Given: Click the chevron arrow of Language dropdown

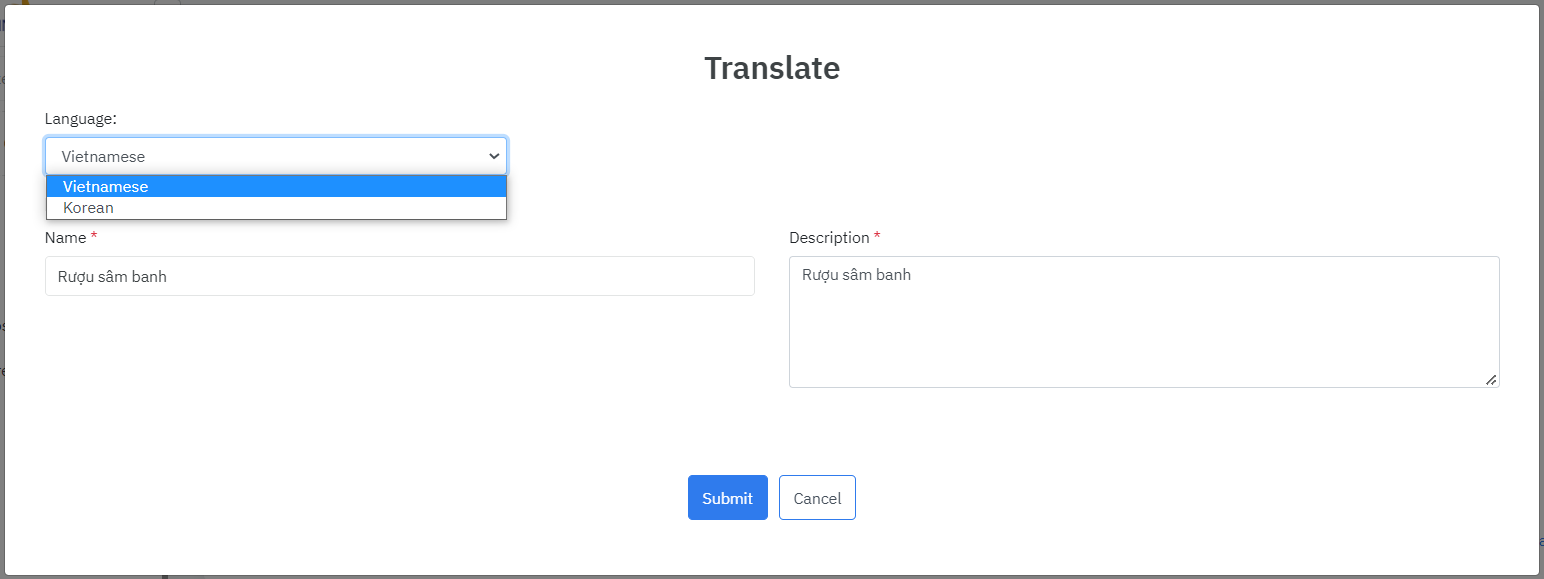Looking at the screenshot, I should tap(494, 156).
